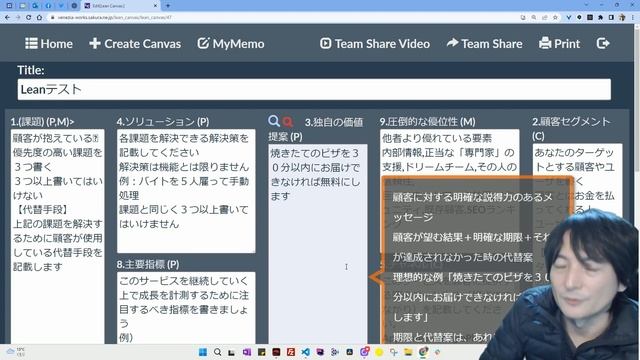The width and height of the screenshot is (640, 360).
Task: Click the 9.圧倒的な優位性 text area
Action: tap(449, 153)
